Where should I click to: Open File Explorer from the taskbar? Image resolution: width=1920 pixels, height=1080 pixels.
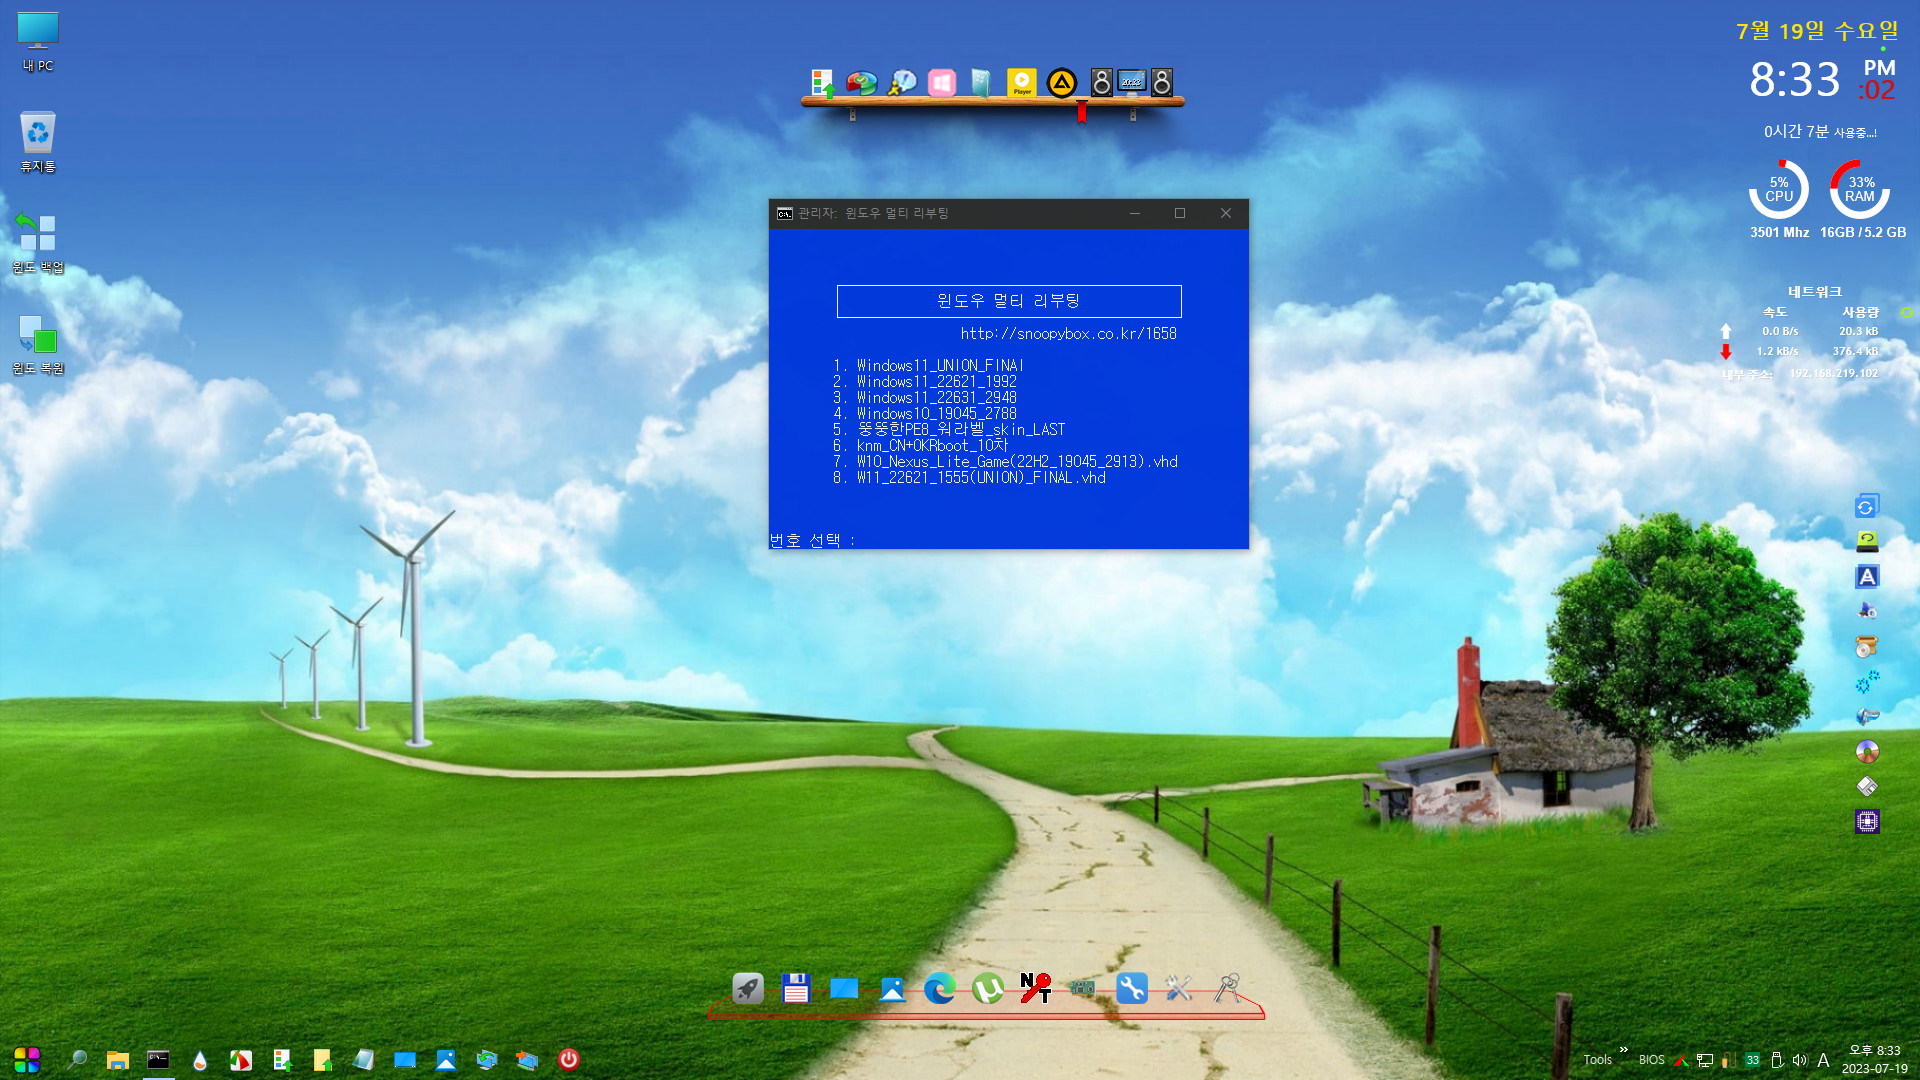click(x=118, y=1060)
